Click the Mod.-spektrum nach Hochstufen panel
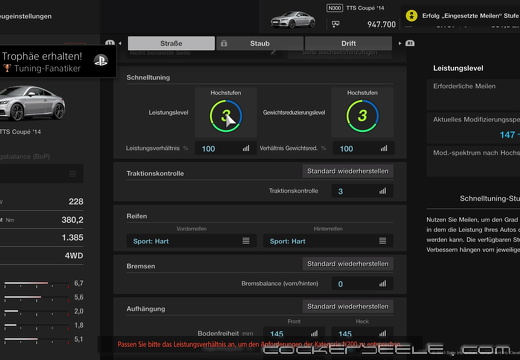 pyautogui.click(x=473, y=161)
